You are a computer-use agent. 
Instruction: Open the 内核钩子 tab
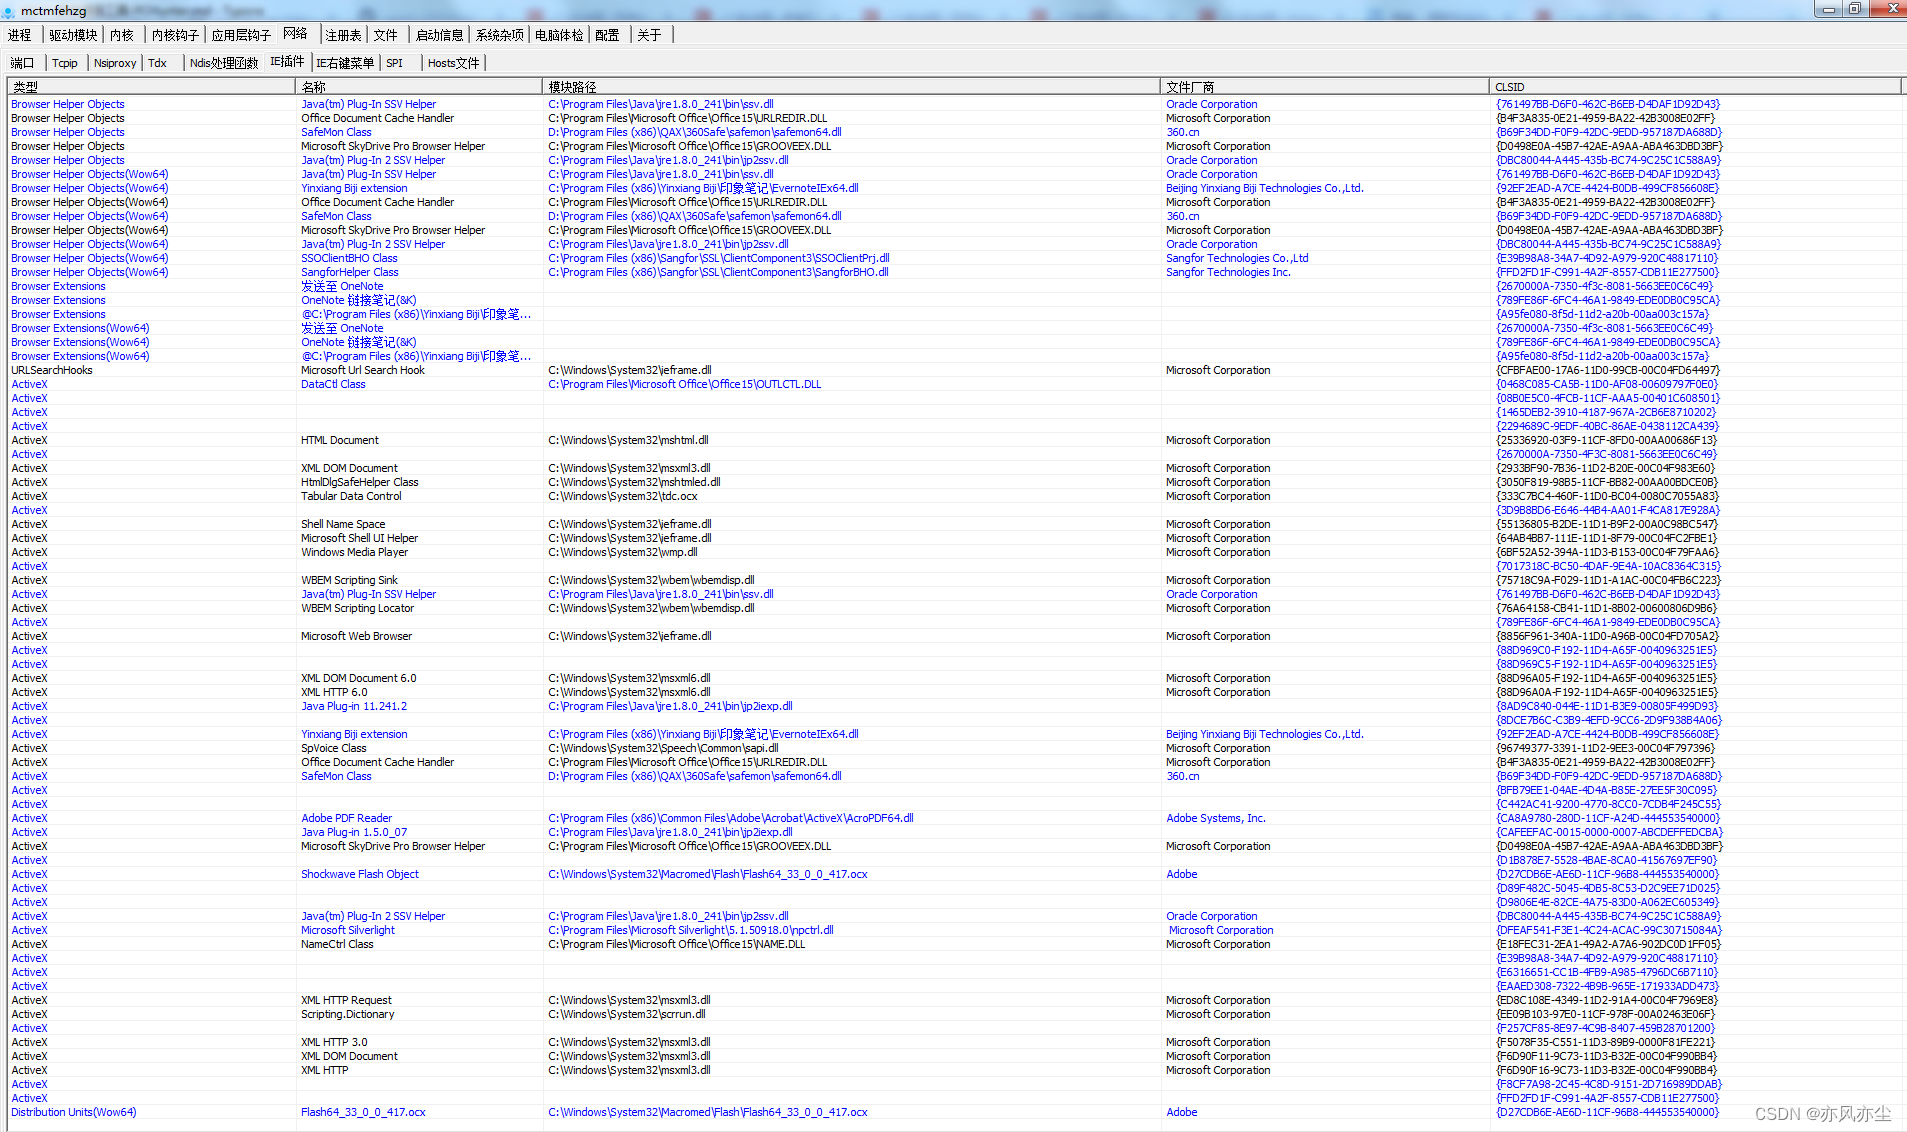point(176,35)
